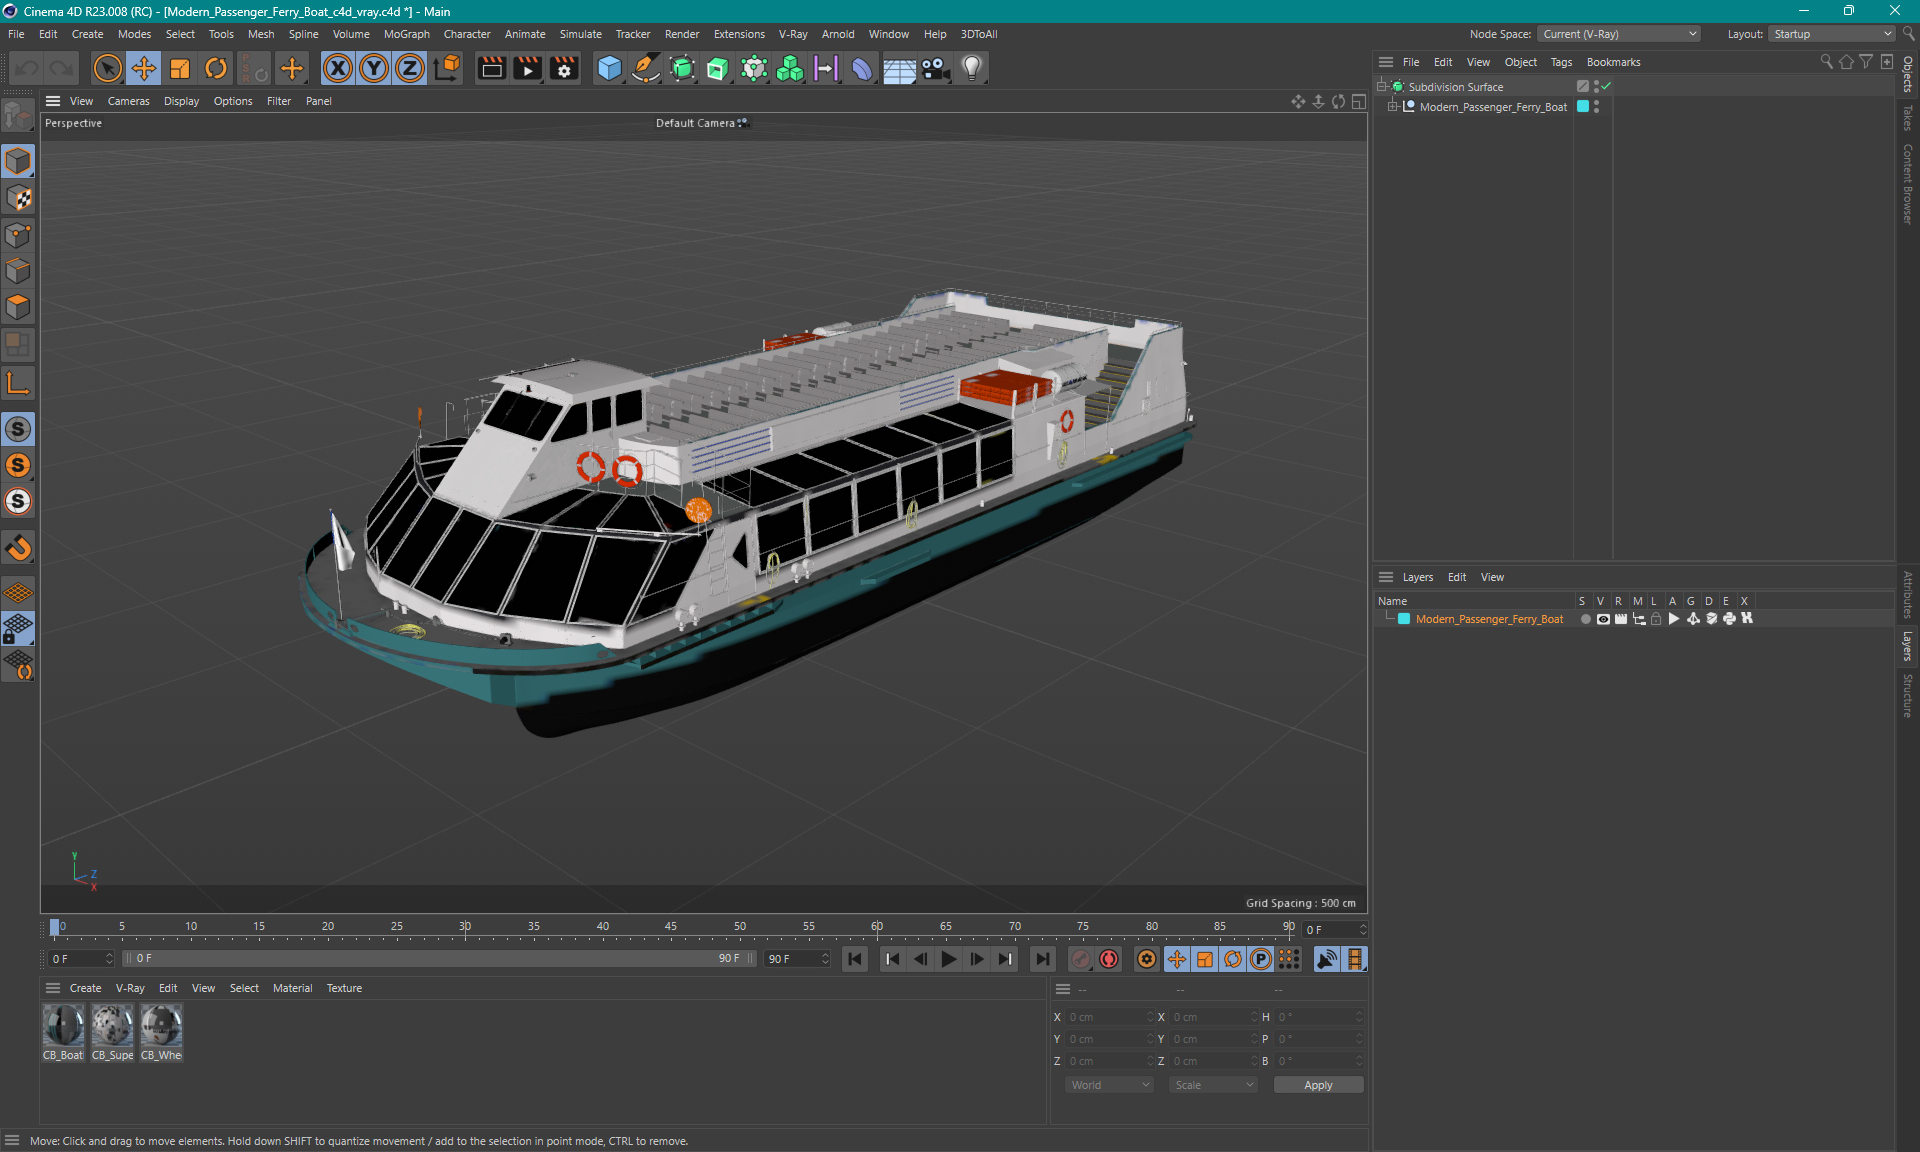The width and height of the screenshot is (1920, 1152).
Task: Activate the Move tool in top toolbar
Action: click(x=144, y=68)
